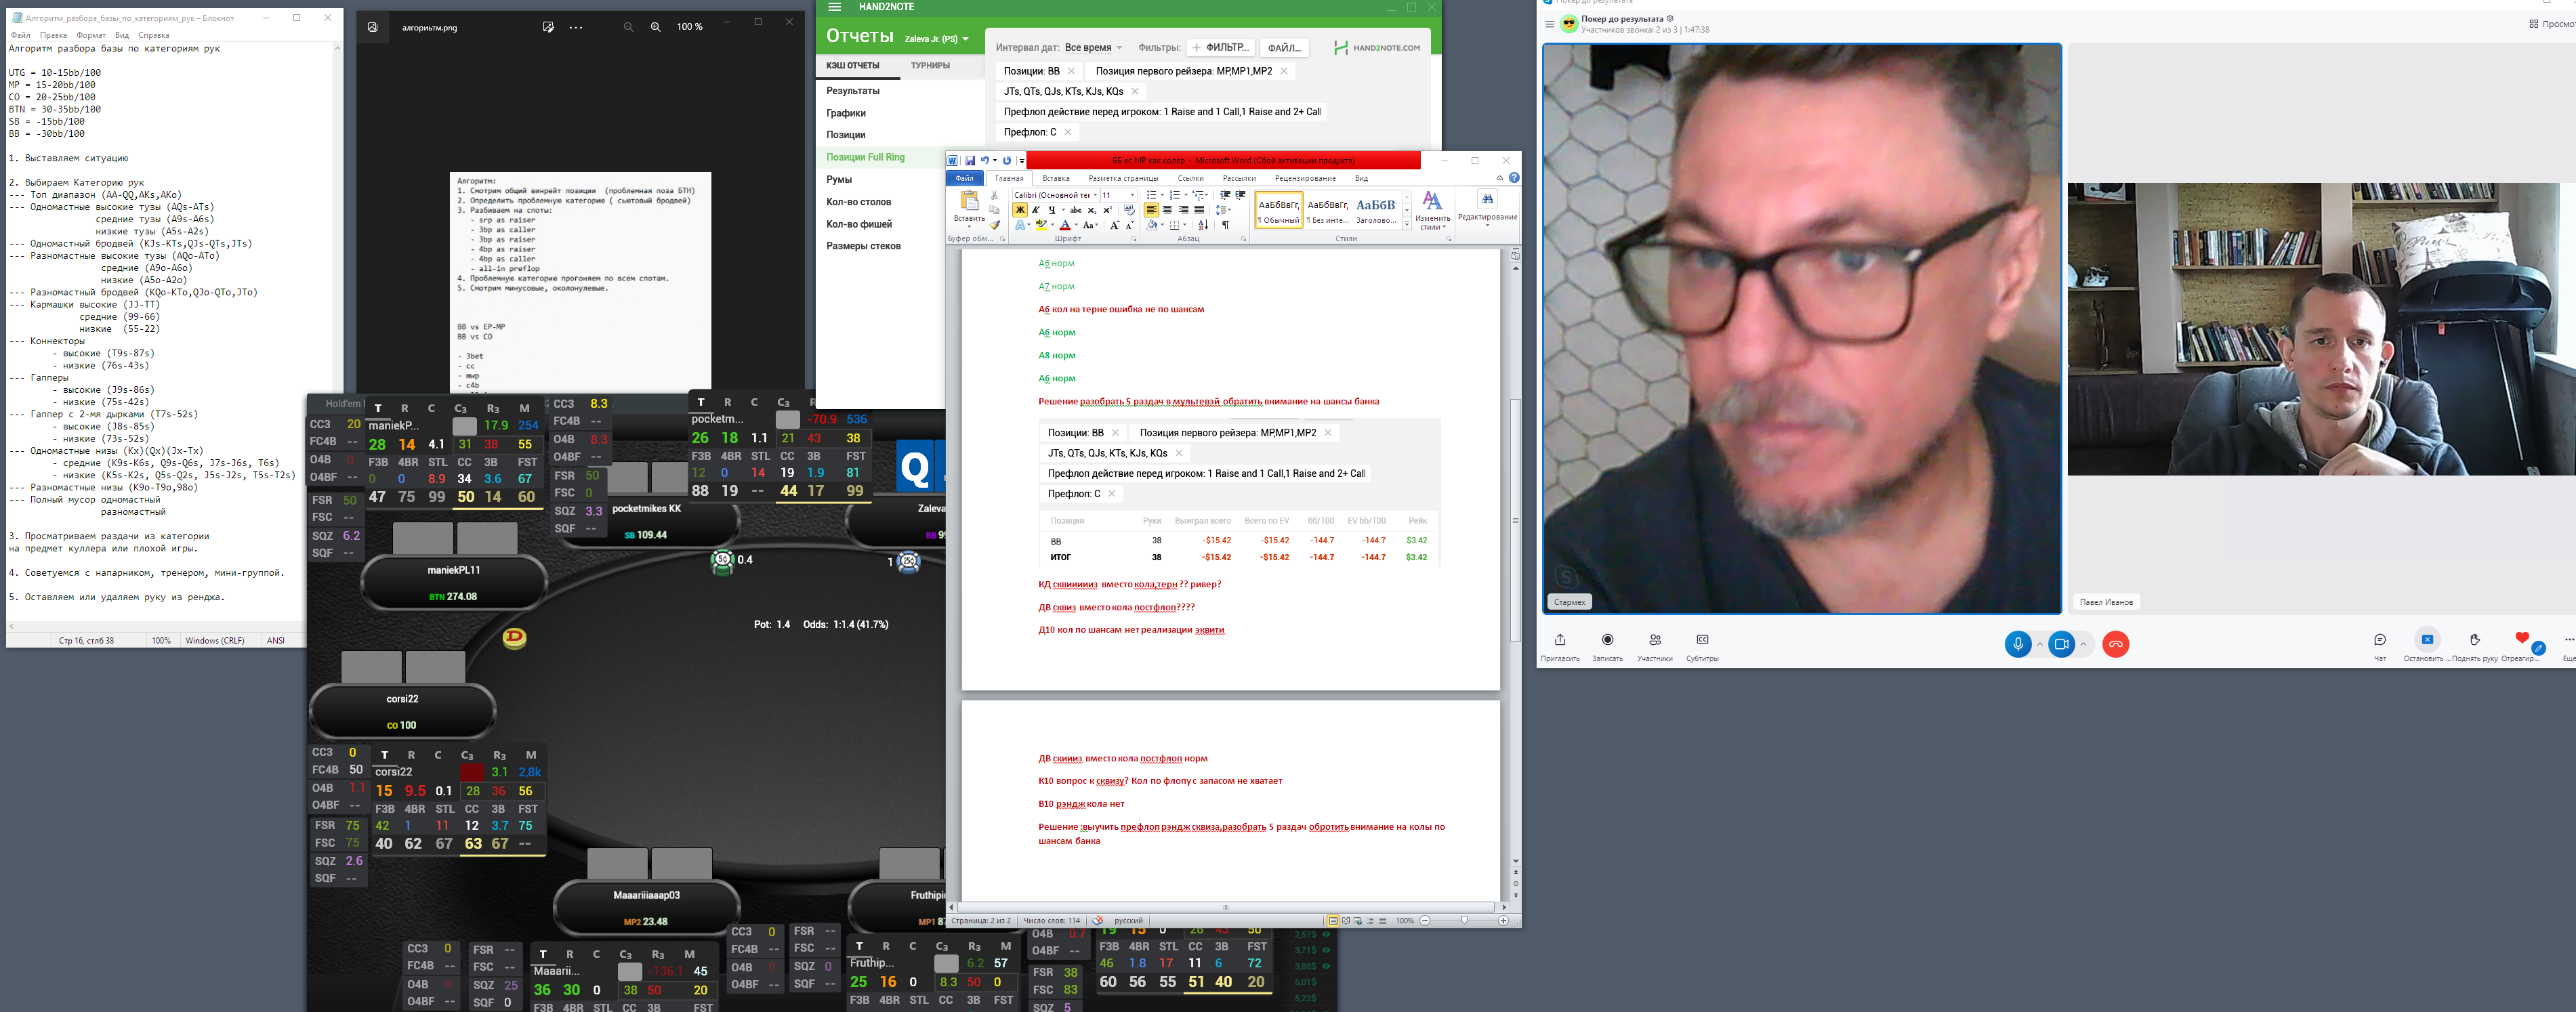The width and height of the screenshot is (2576, 1012).
Task: Open font name dropdown Calibri
Action: pos(1095,195)
